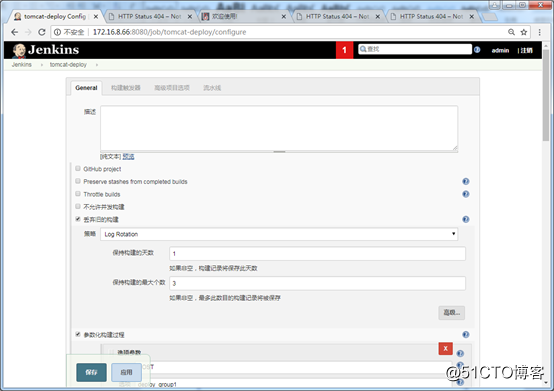
Task: Expand the tomcat-deploy breadcrumb arrow
Action: pyautogui.click(x=97, y=65)
